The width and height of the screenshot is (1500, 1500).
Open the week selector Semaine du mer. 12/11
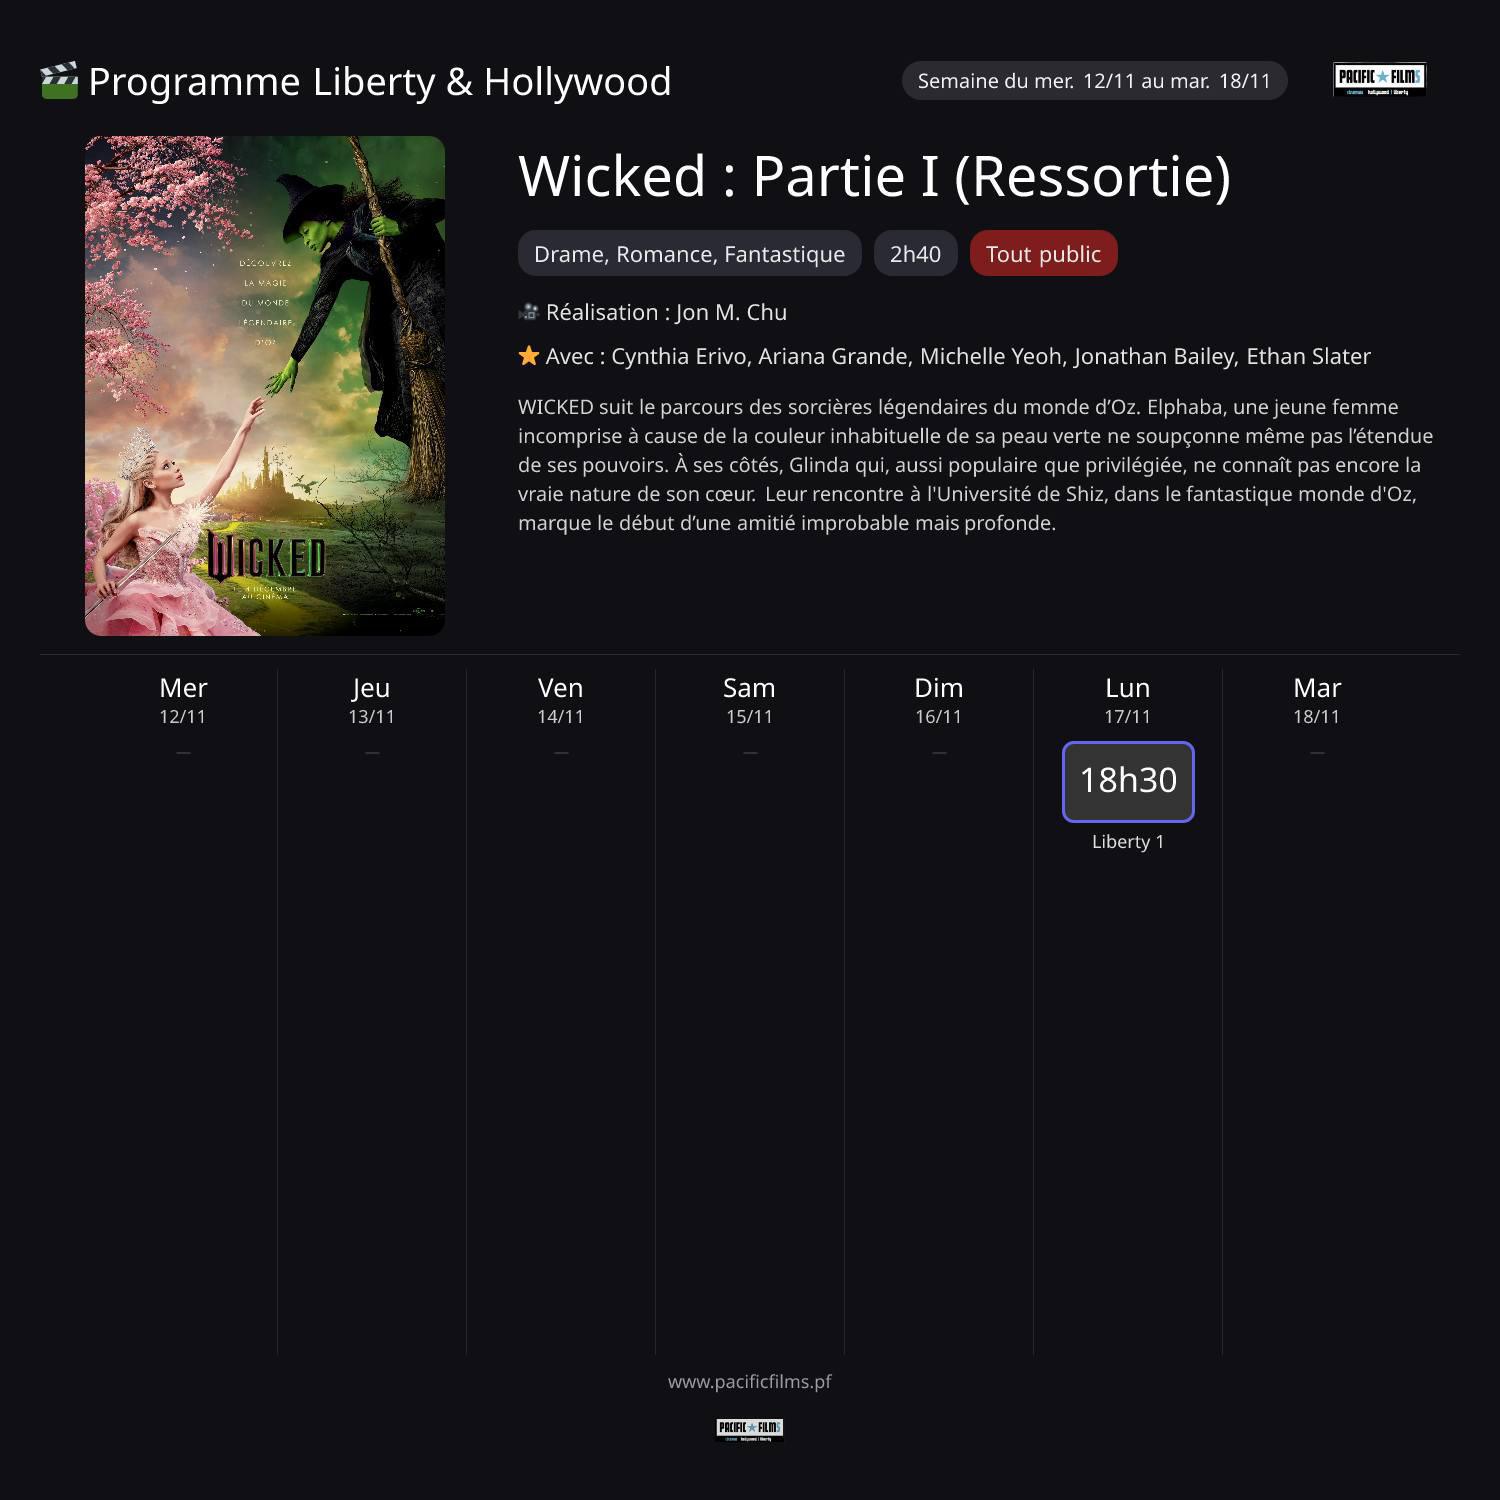[x=1095, y=81]
